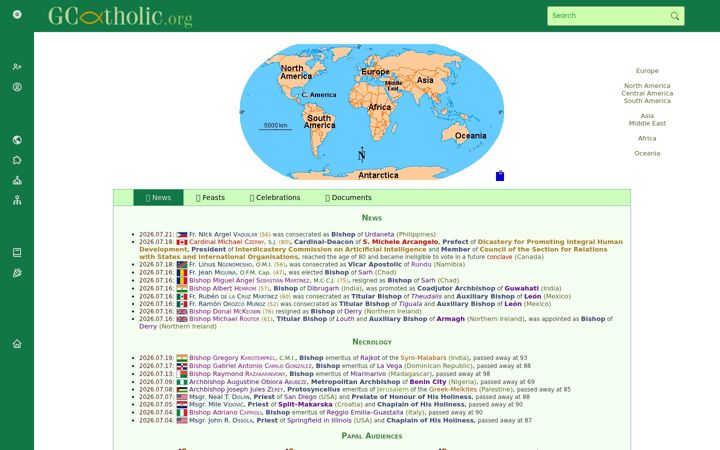This screenshot has height=450, width=720.
Task: Click the Search input field
Action: point(608,16)
